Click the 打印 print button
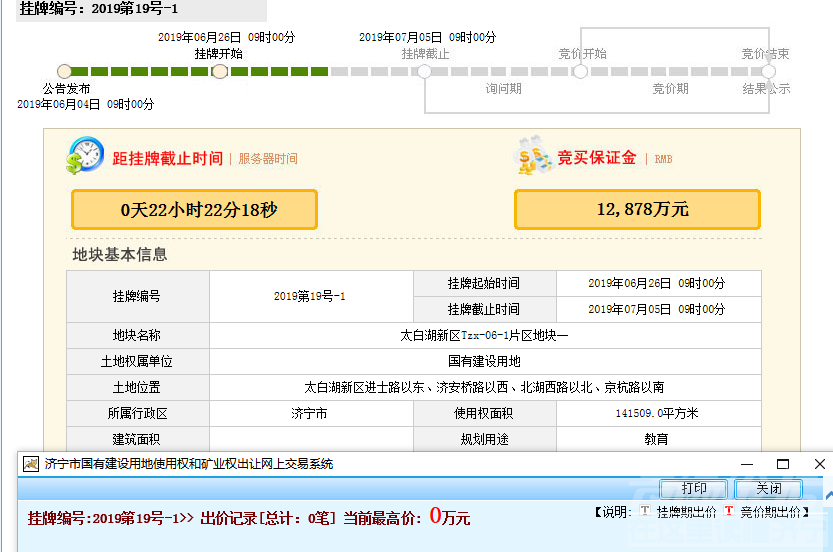The height and width of the screenshot is (552, 833). click(x=693, y=488)
